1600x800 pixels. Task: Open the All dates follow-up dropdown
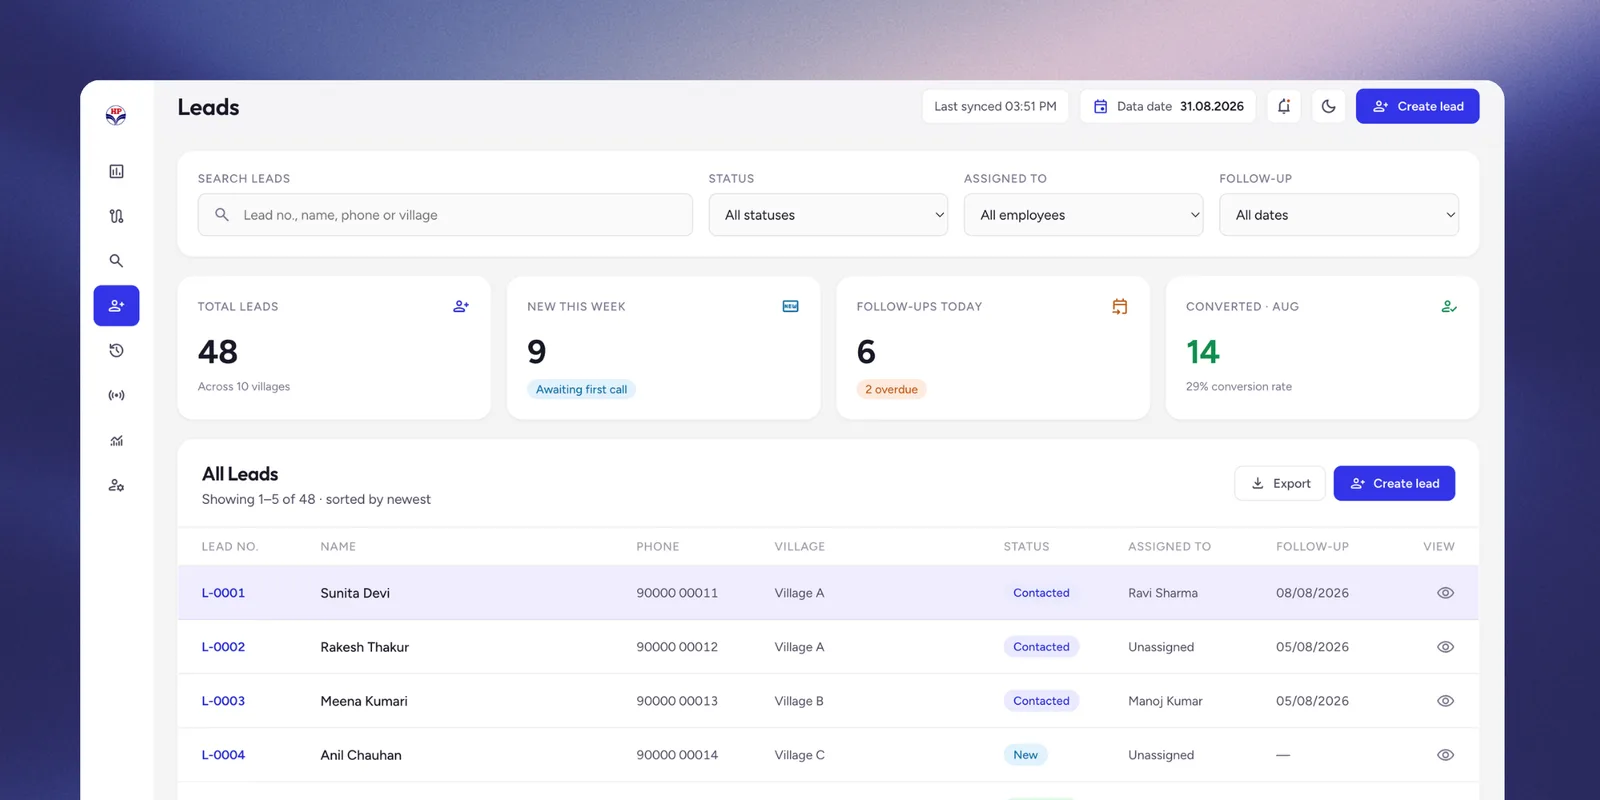pos(1339,215)
